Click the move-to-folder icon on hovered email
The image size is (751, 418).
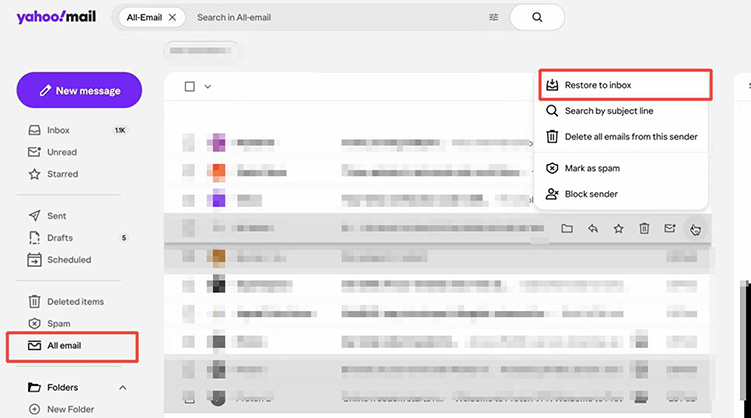(x=567, y=229)
